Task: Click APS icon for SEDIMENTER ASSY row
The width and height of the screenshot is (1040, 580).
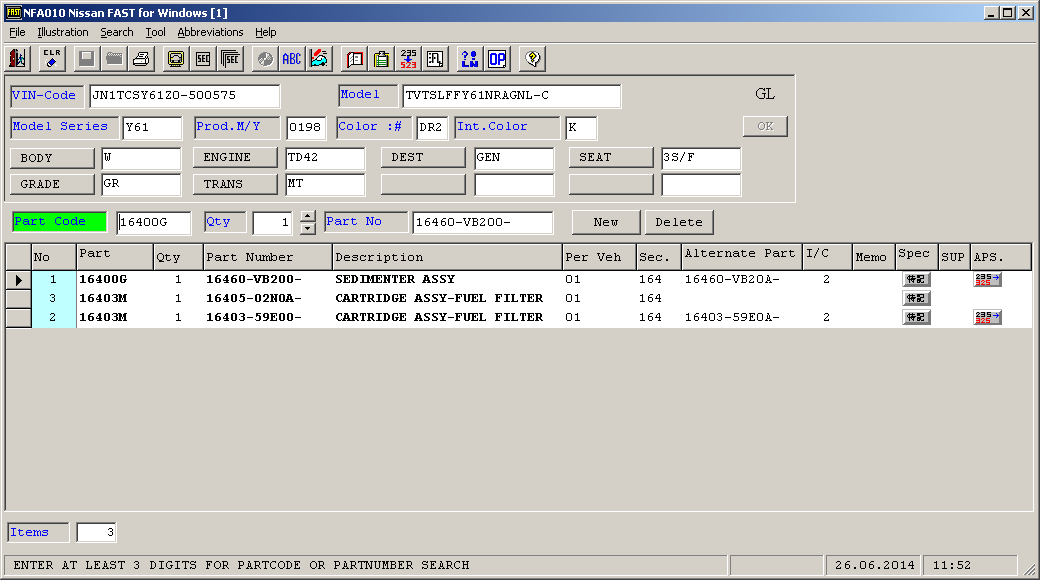Action: [987, 279]
